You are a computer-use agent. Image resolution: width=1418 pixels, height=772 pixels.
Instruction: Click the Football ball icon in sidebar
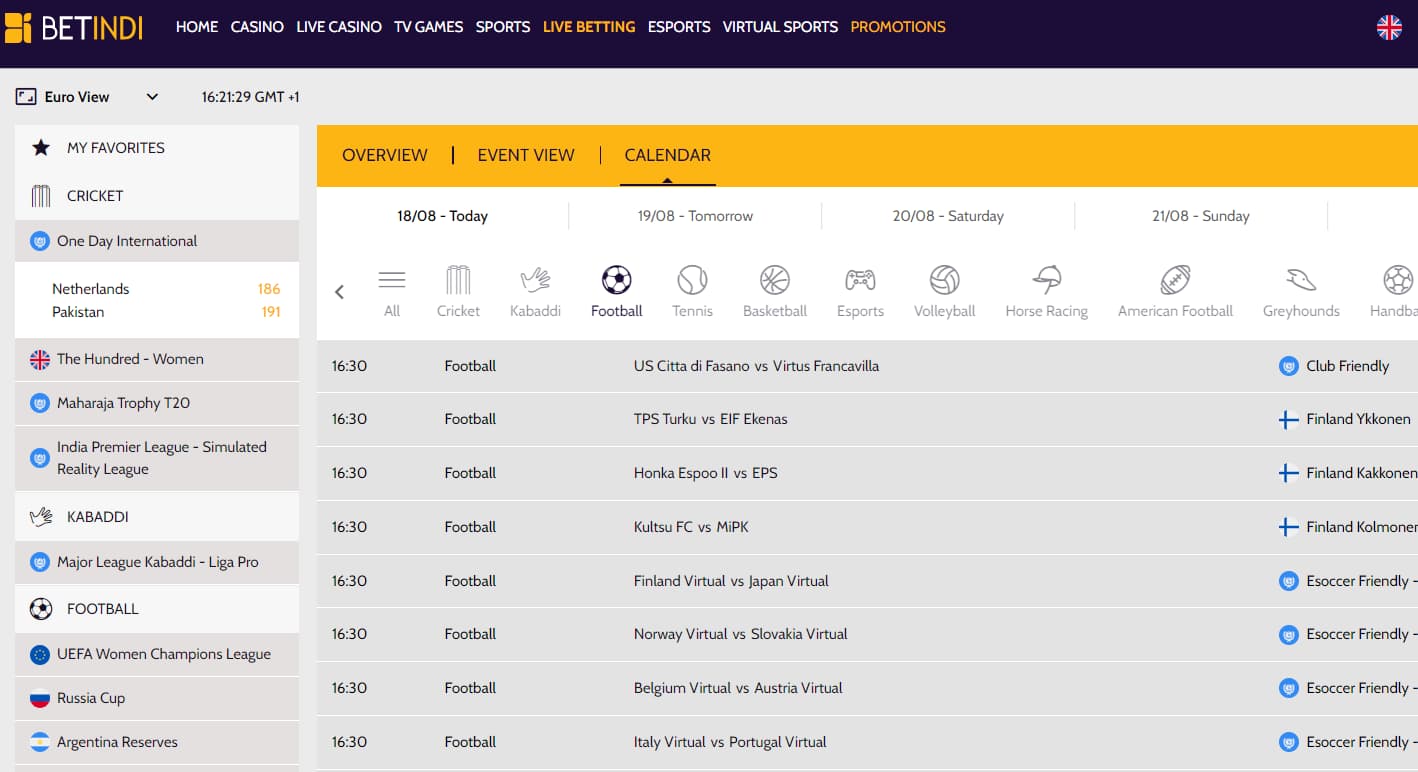click(41, 609)
